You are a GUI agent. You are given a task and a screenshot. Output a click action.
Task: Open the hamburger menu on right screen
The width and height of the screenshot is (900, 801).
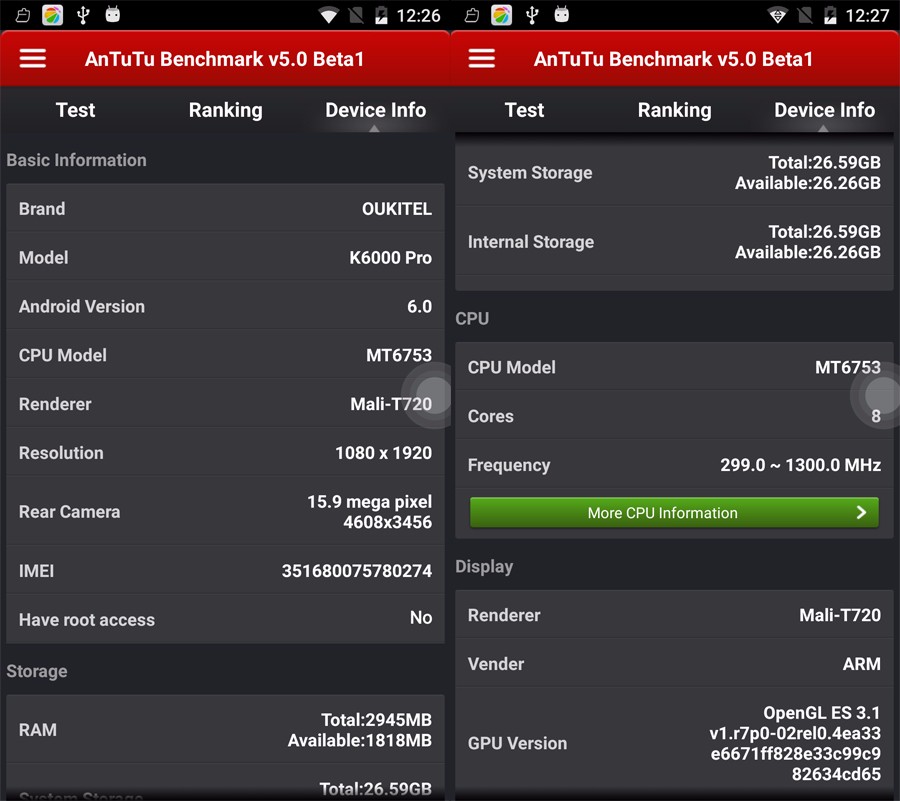pyautogui.click(x=482, y=58)
